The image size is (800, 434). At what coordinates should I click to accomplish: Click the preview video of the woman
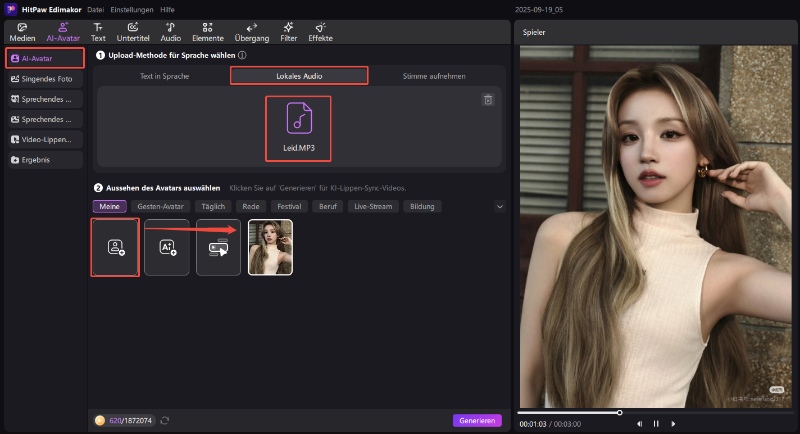click(x=656, y=226)
